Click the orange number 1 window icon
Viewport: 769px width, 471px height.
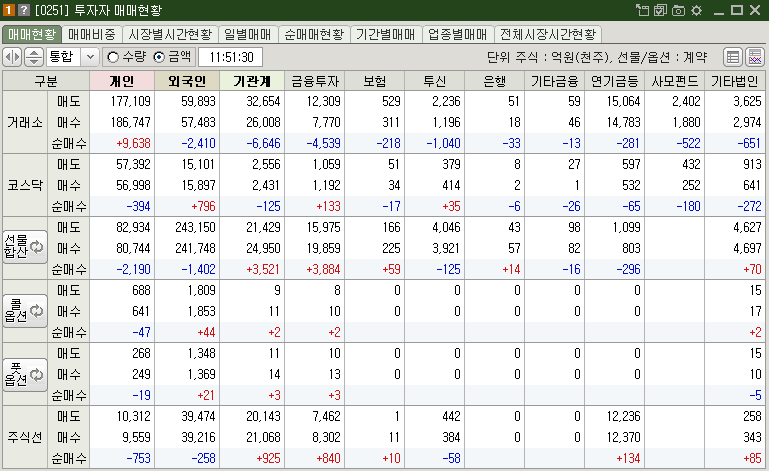tap(9, 9)
